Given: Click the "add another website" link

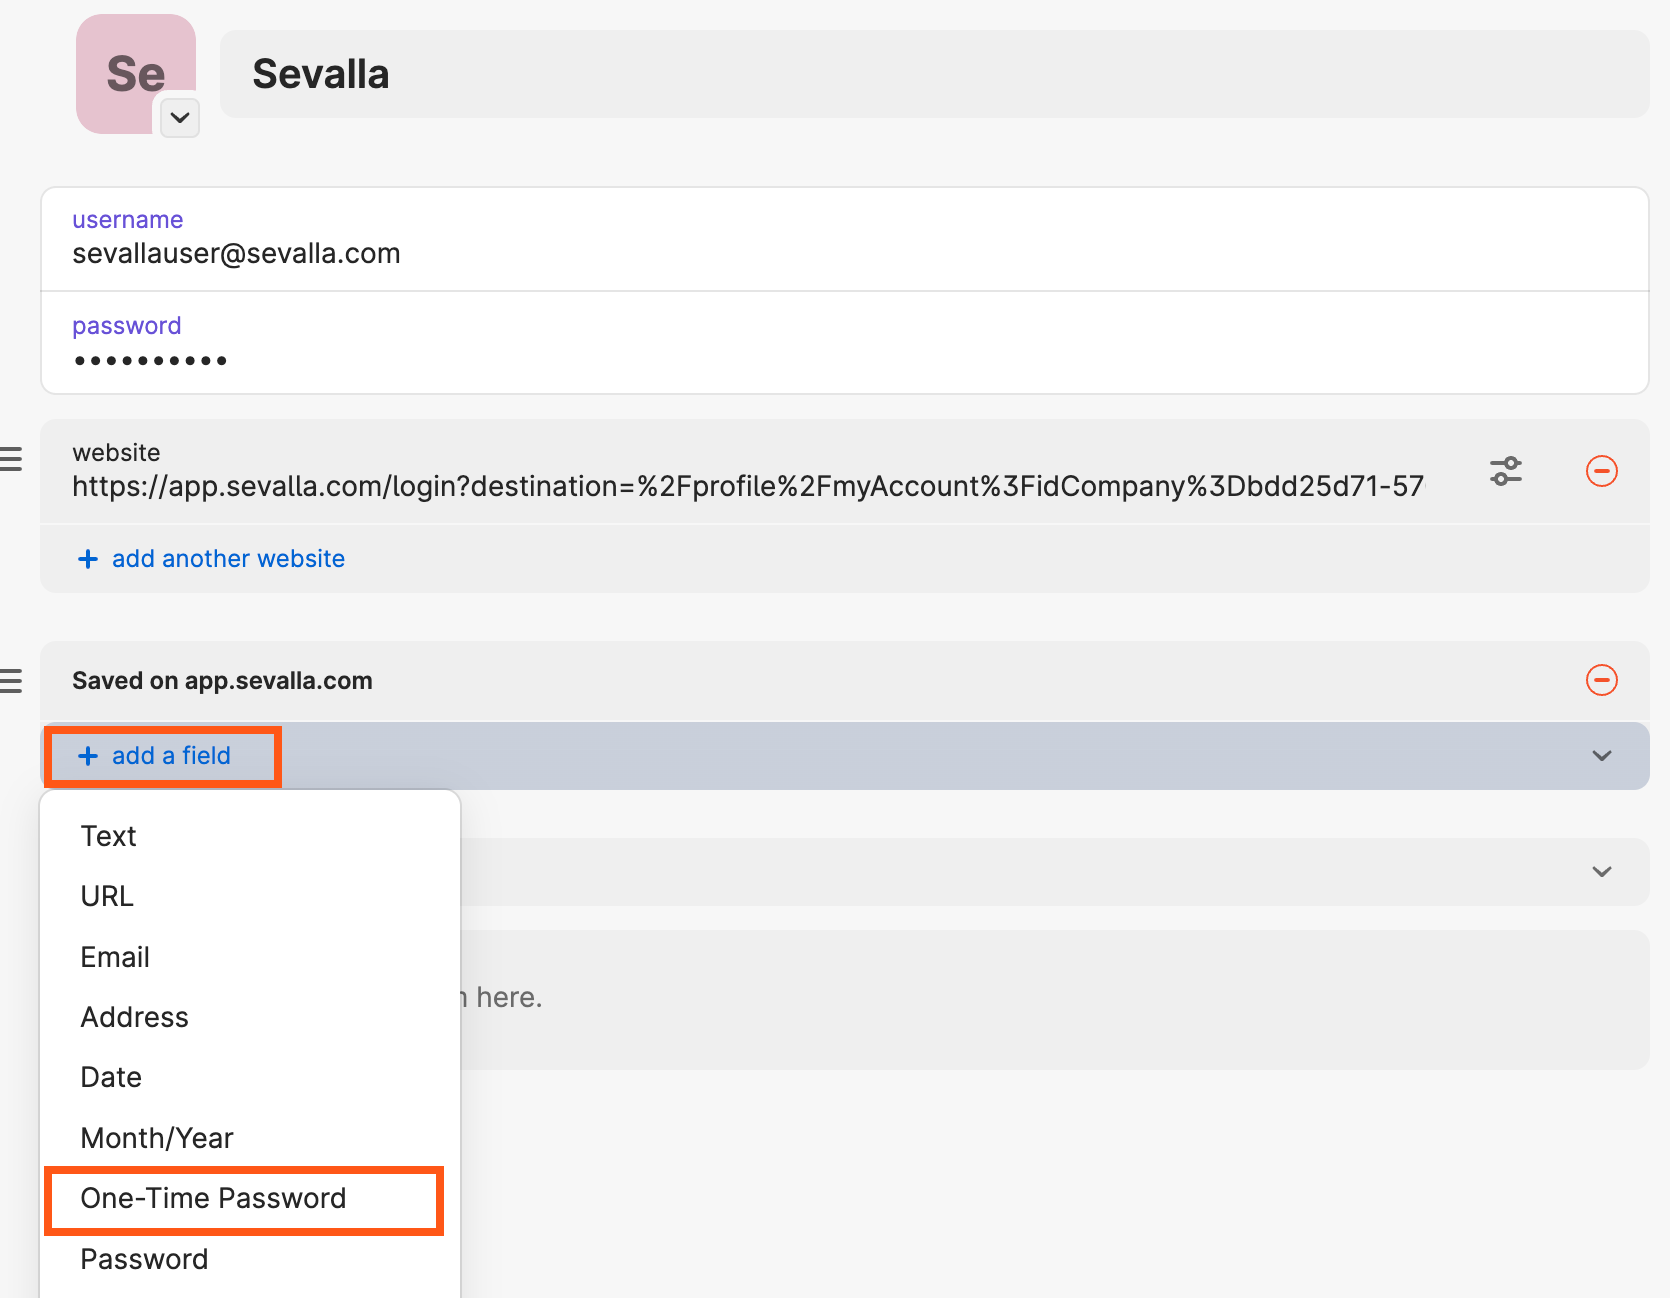Looking at the screenshot, I should [227, 558].
